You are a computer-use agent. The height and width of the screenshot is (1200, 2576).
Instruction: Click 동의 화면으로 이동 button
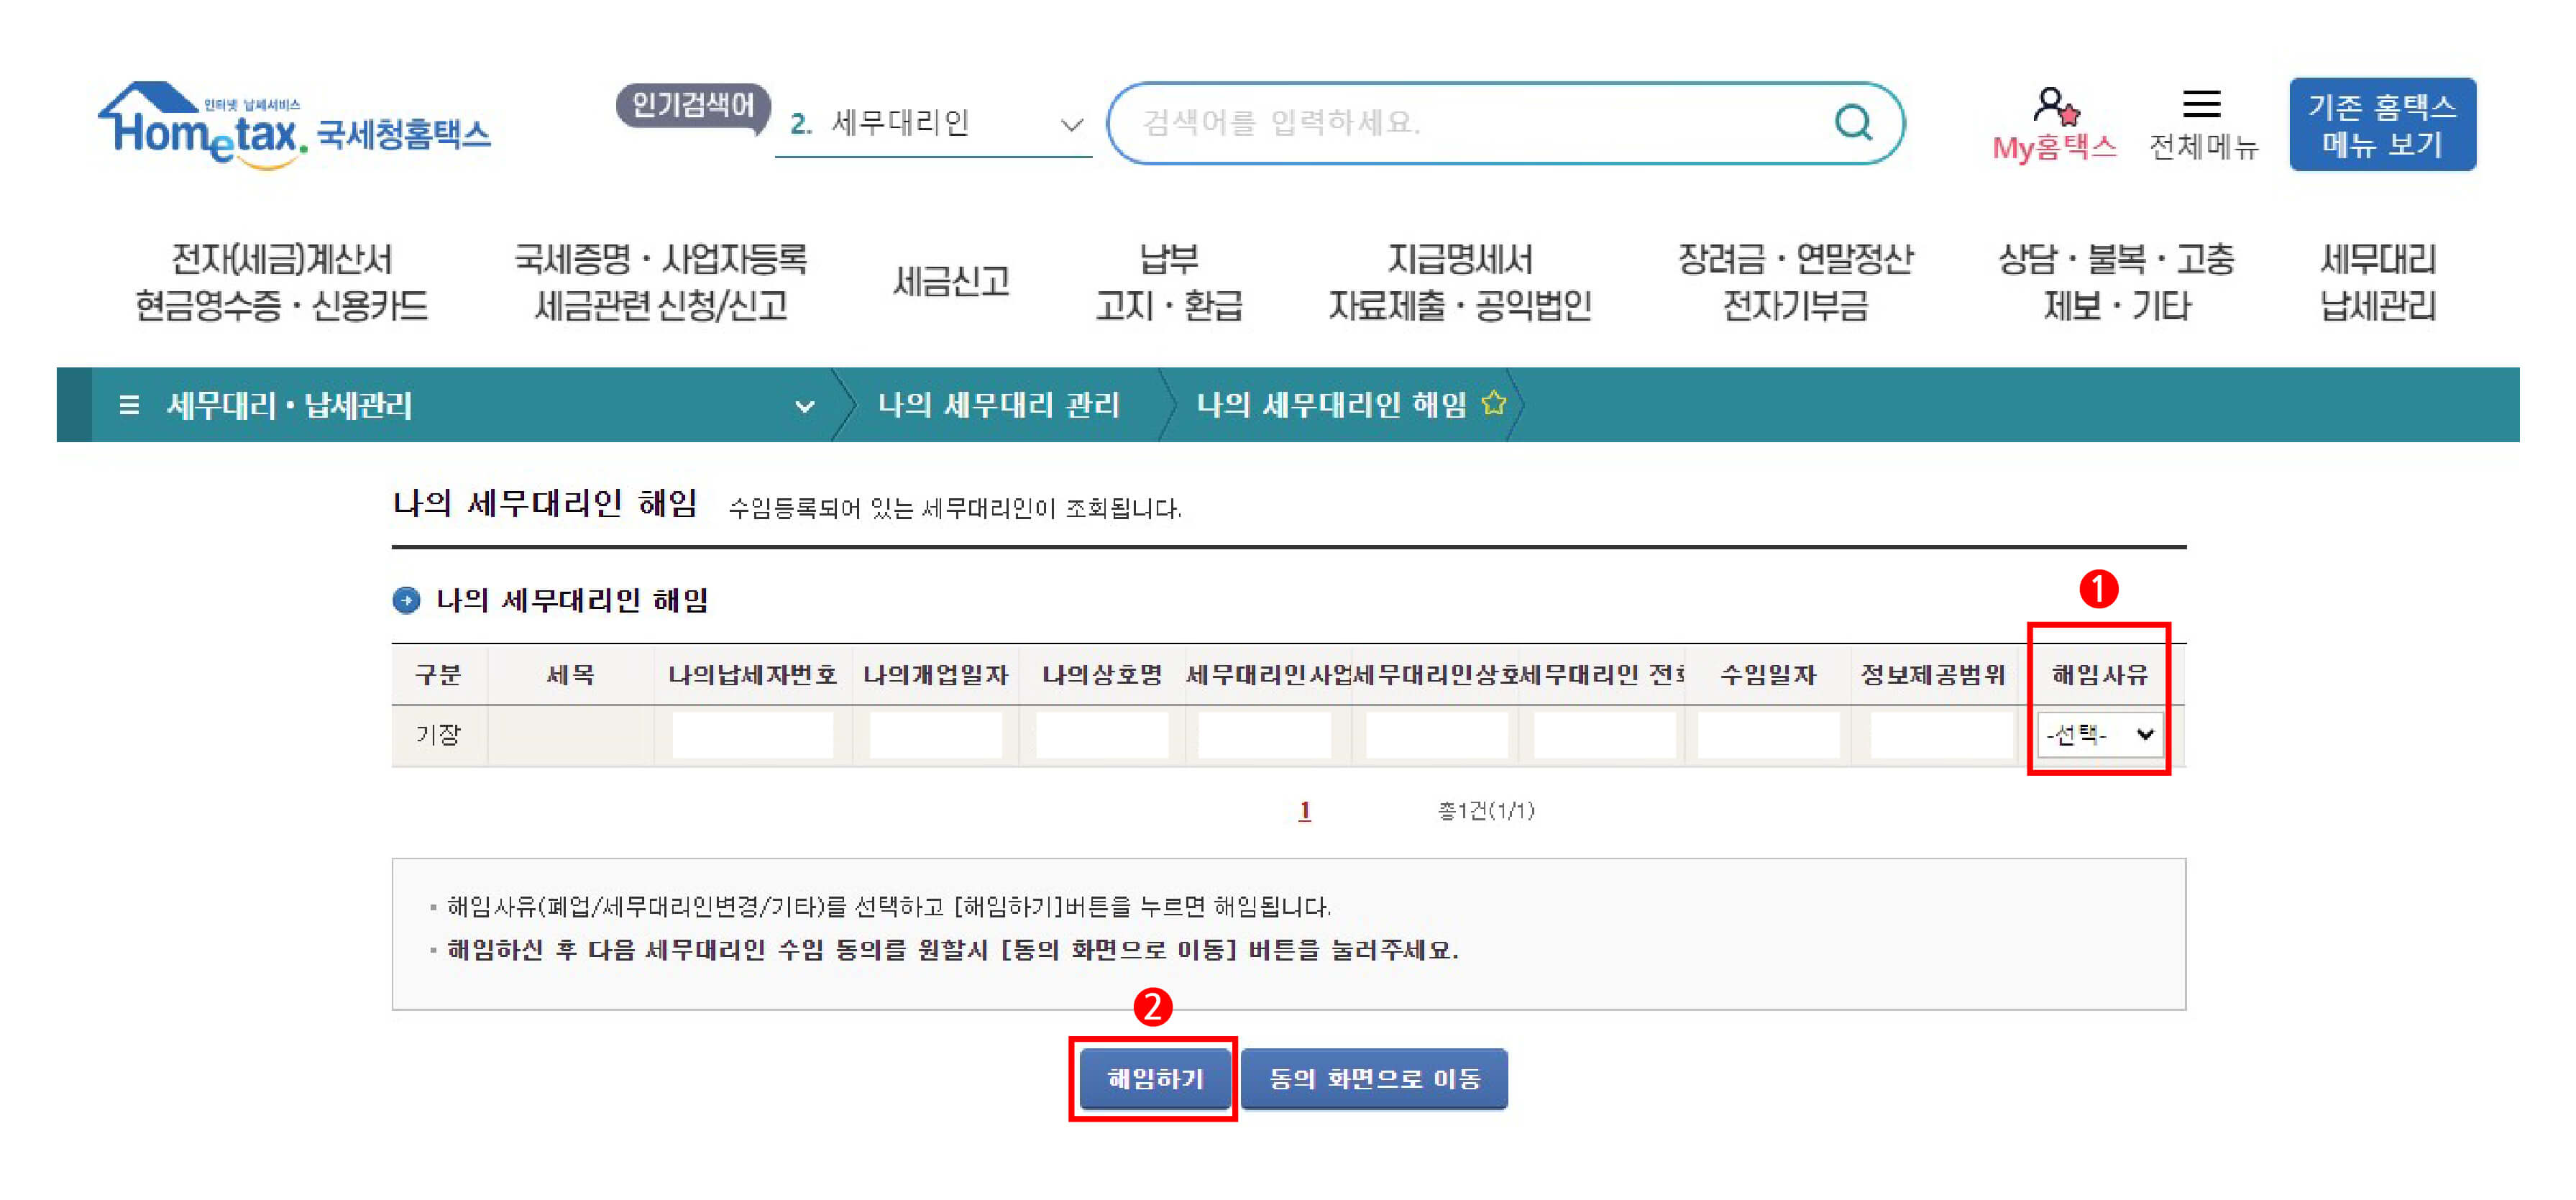pos(1373,1078)
